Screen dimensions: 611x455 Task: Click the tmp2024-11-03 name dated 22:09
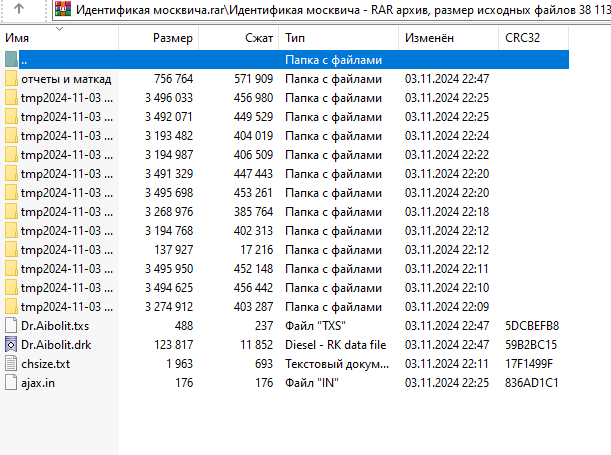click(67, 307)
